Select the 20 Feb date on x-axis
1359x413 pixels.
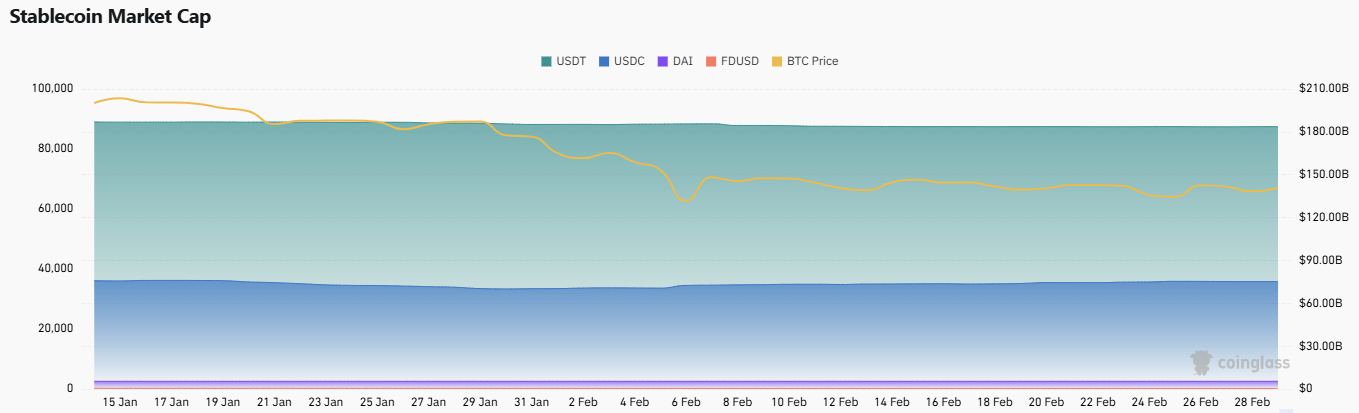[x=1047, y=402]
